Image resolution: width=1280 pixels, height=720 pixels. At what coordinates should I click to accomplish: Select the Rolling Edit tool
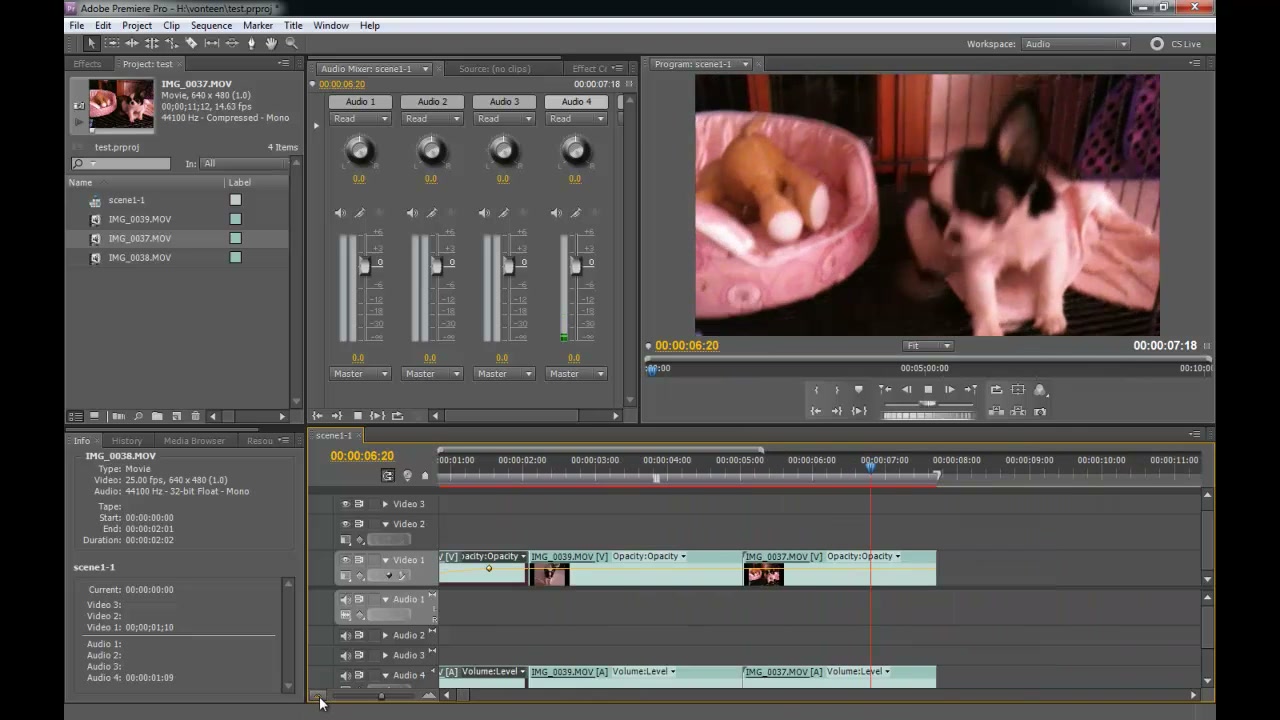(x=151, y=43)
